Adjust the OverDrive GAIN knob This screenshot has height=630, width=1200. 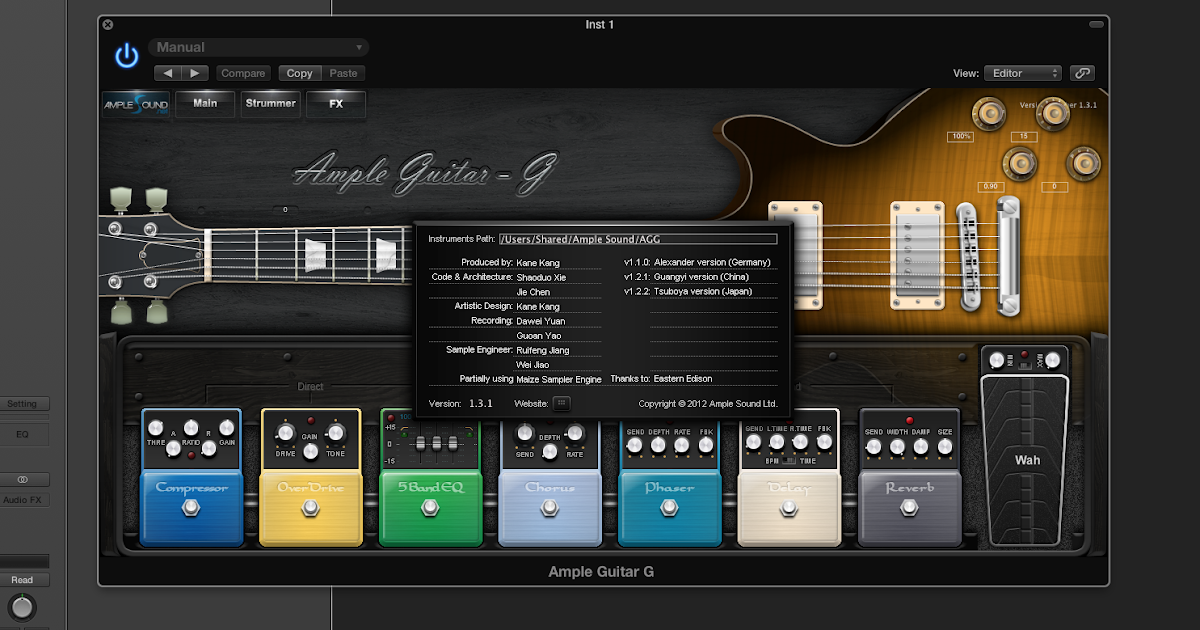(311, 452)
